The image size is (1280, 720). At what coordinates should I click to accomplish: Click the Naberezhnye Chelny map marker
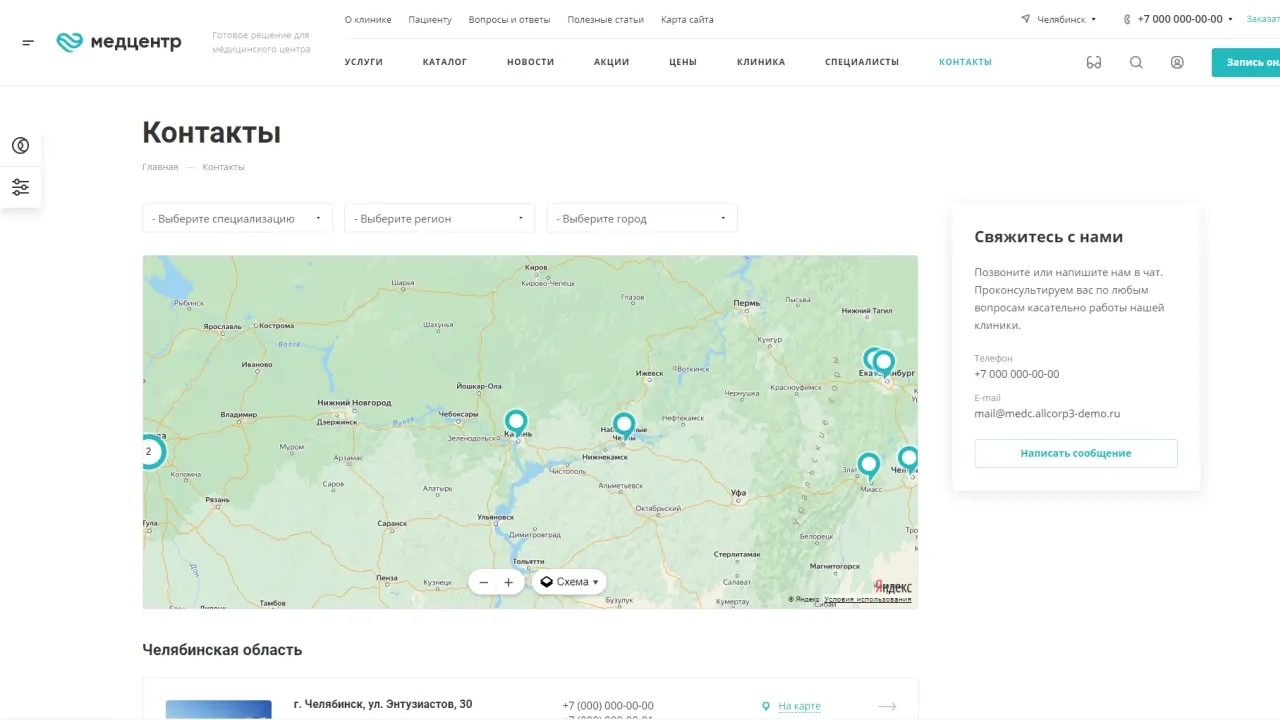pyautogui.click(x=624, y=428)
